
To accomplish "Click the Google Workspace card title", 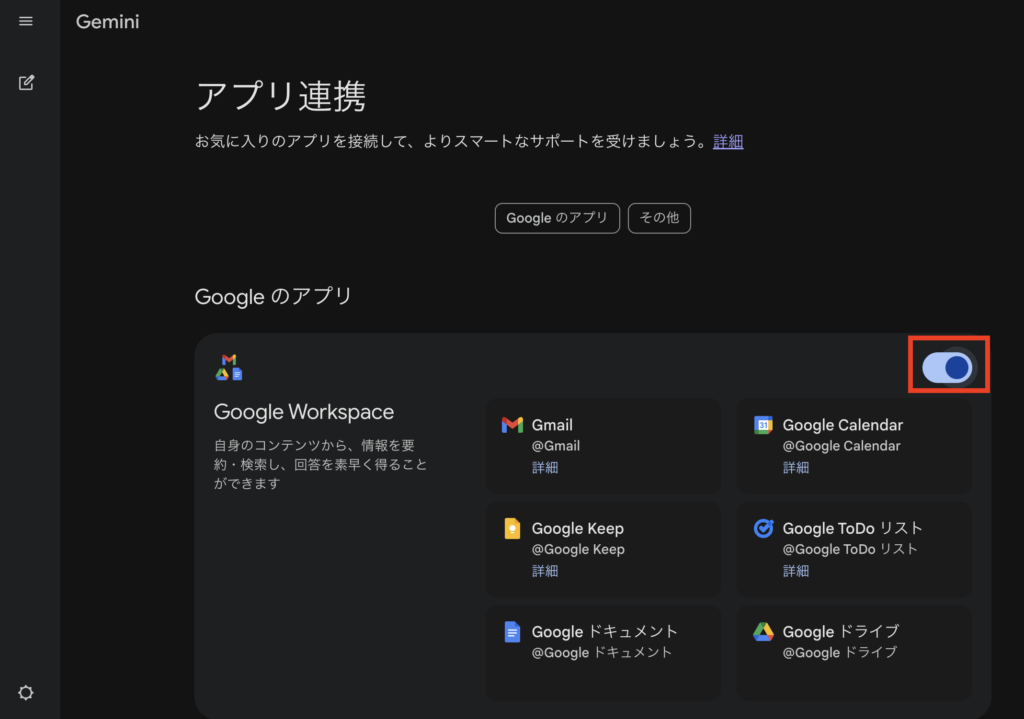I will (304, 412).
